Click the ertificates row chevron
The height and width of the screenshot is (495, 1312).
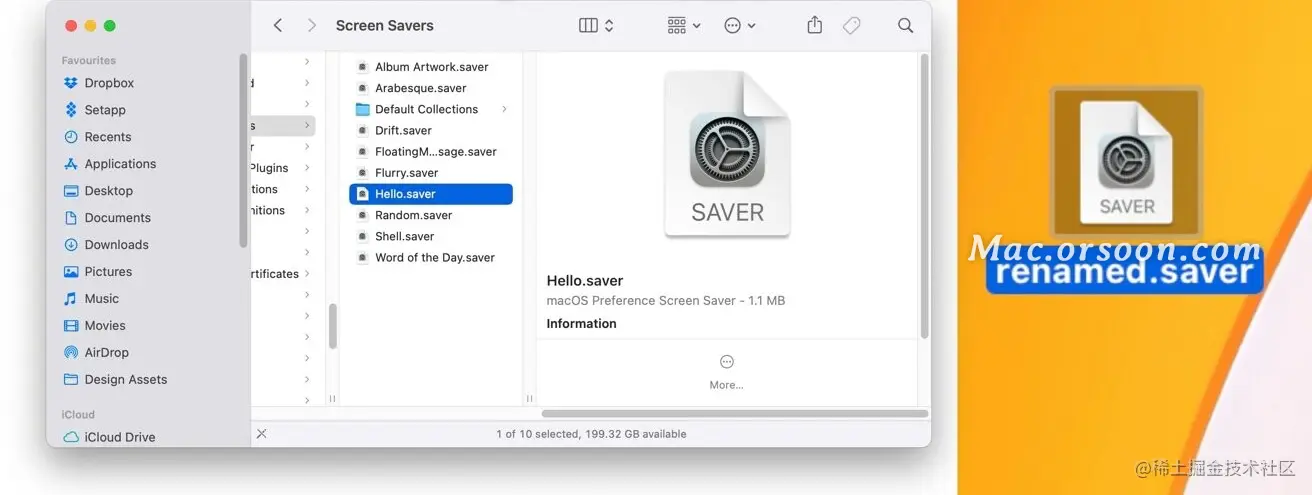click(x=307, y=274)
